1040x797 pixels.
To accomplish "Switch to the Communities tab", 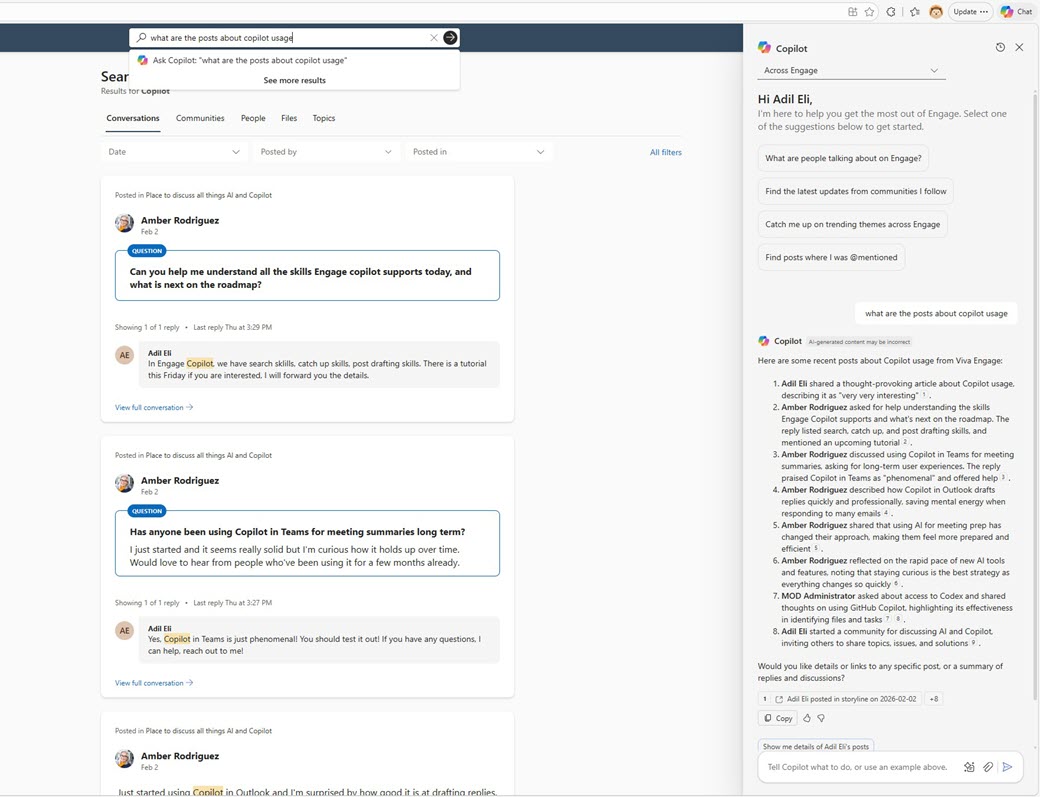I will coord(199,118).
